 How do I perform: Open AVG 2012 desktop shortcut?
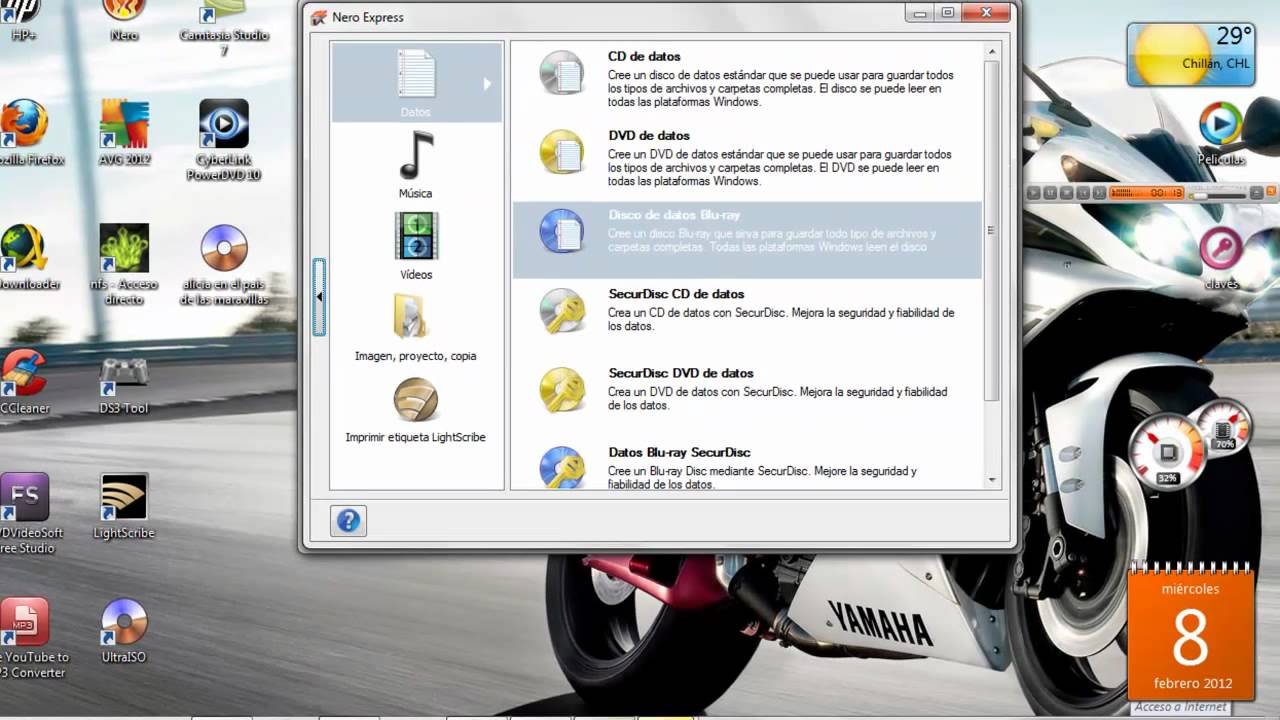[x=124, y=132]
